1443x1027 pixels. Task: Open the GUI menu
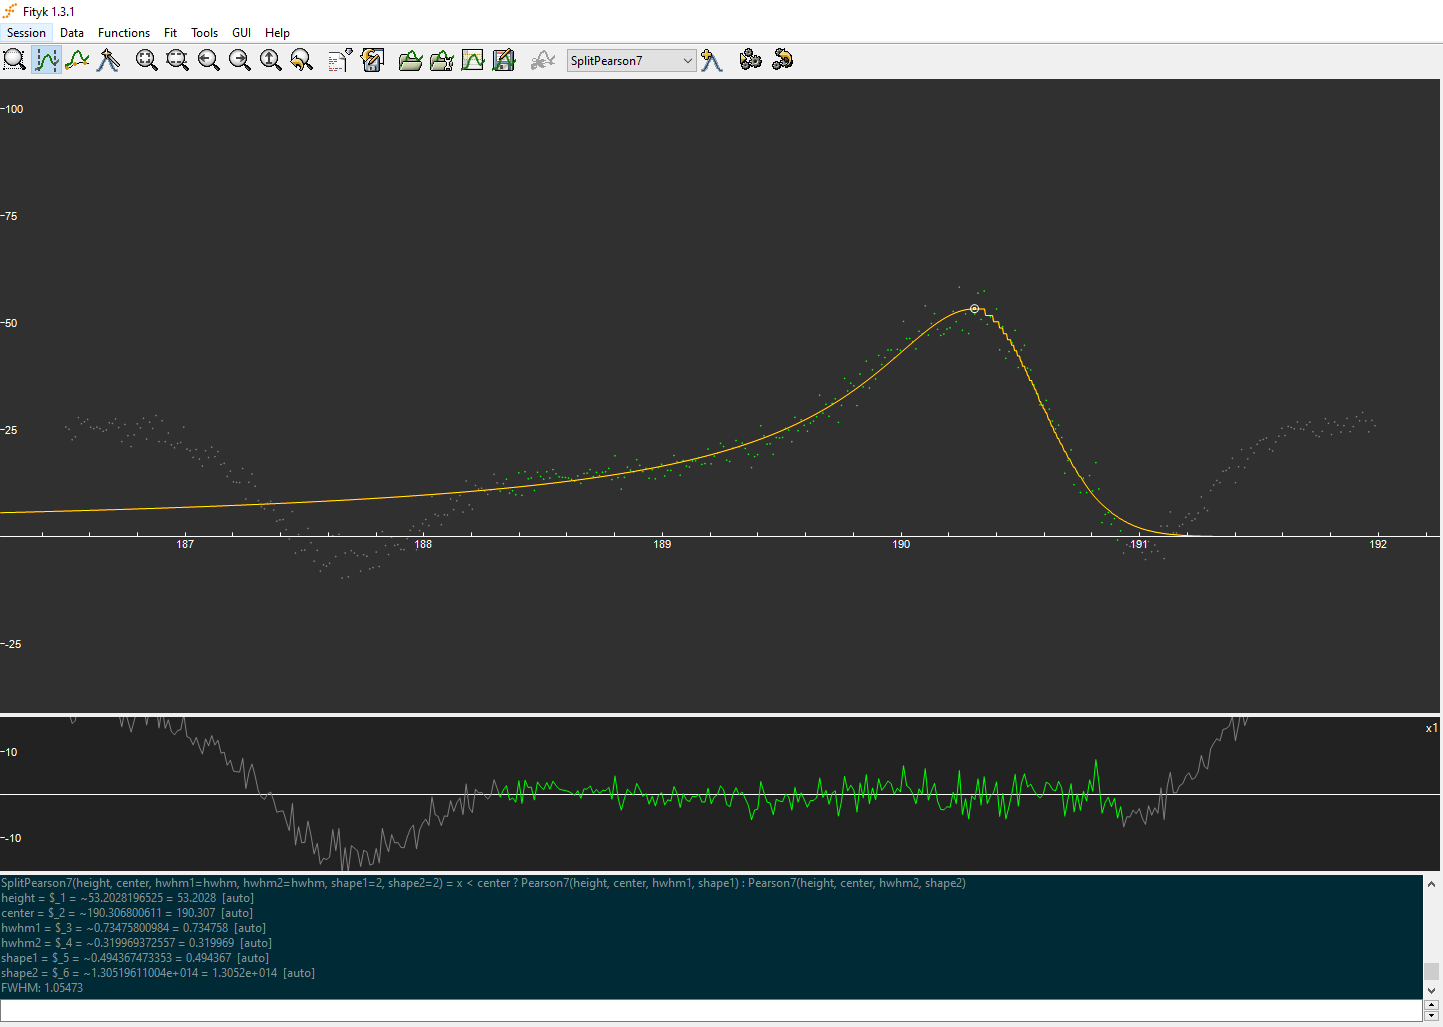click(241, 33)
